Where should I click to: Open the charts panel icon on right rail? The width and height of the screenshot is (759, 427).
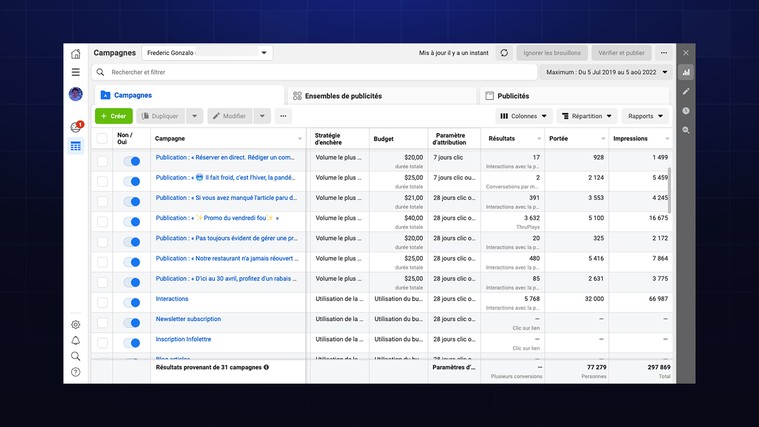point(686,72)
